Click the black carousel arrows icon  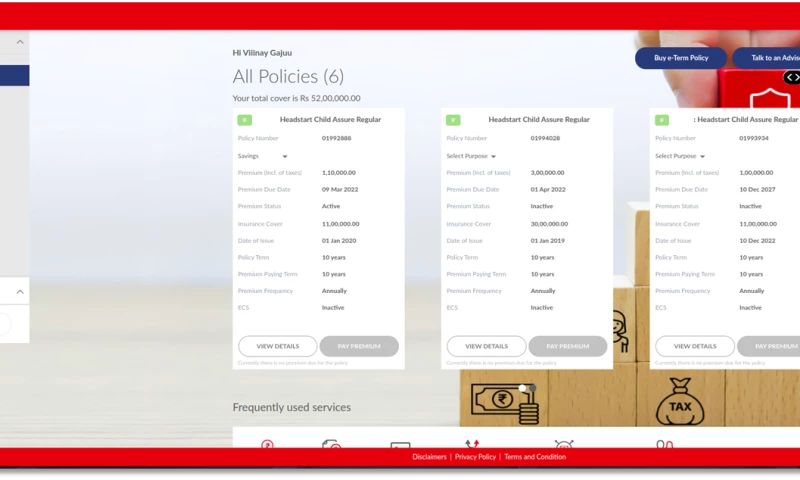(792, 78)
